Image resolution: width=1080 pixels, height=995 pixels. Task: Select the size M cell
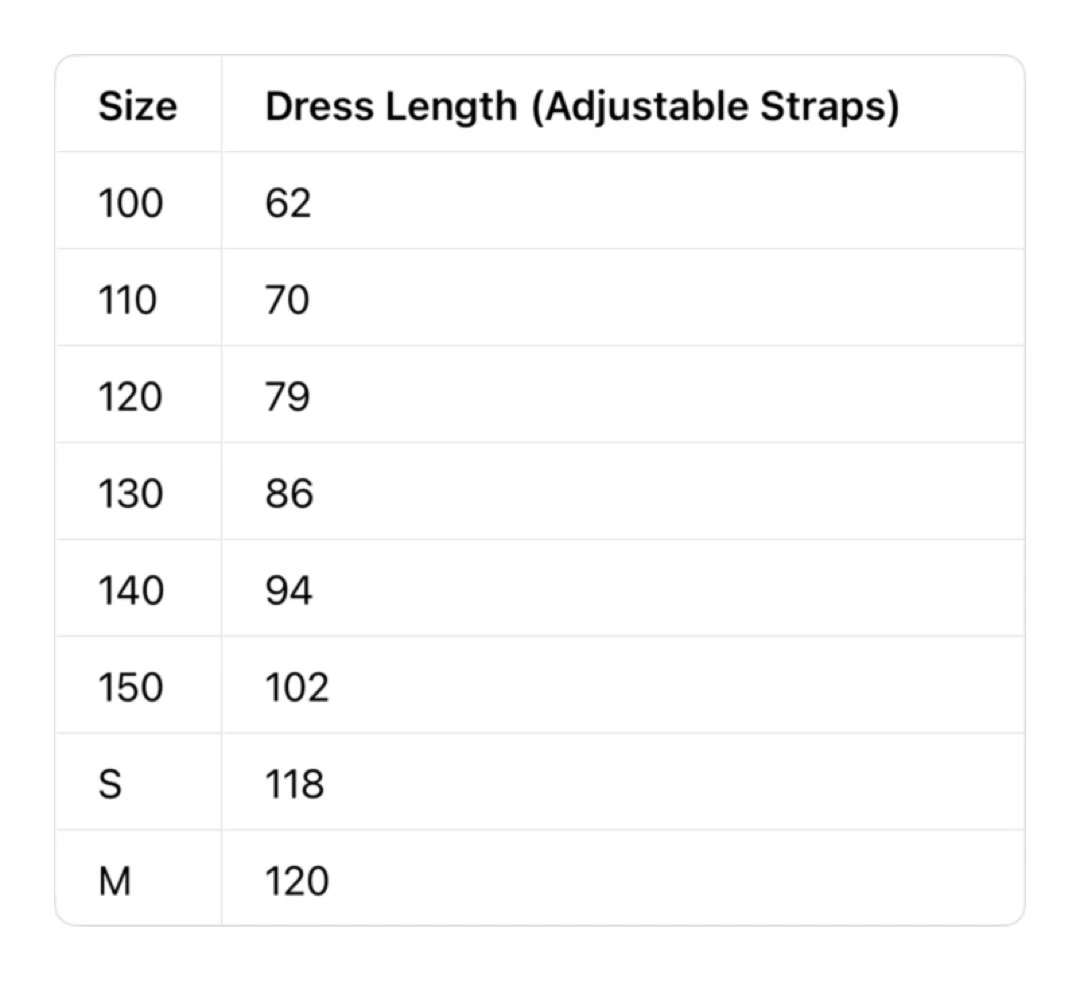pyautogui.click(x=115, y=881)
